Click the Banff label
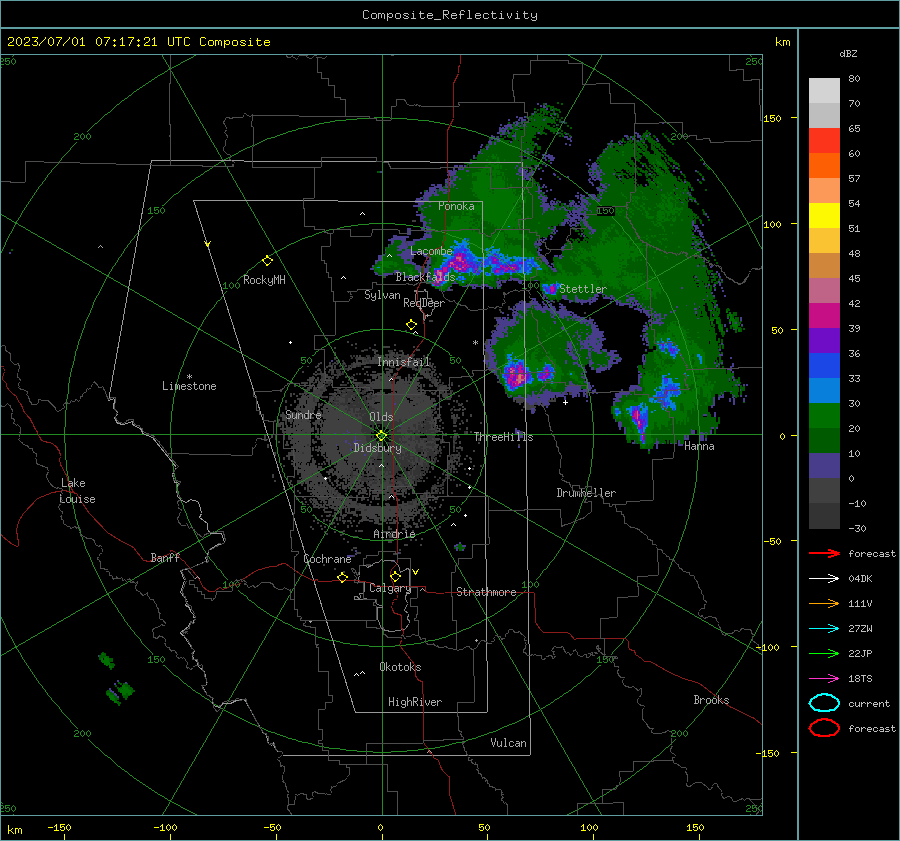 point(165,558)
